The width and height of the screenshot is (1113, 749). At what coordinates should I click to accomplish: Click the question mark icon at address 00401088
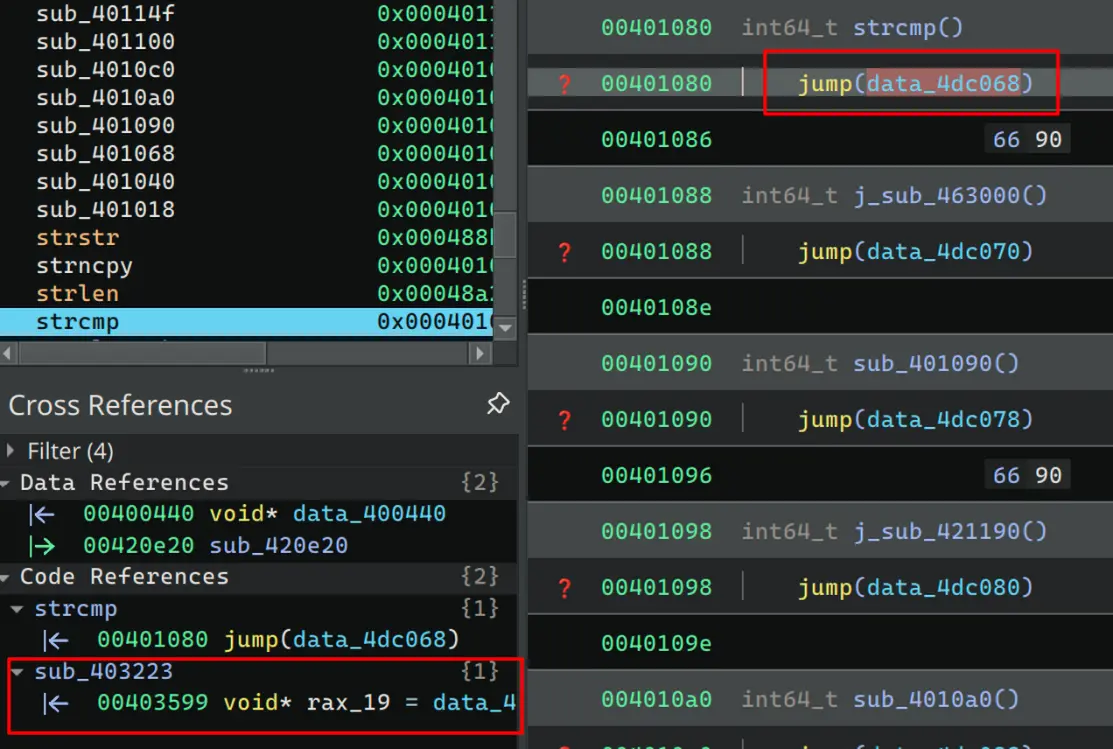(564, 252)
